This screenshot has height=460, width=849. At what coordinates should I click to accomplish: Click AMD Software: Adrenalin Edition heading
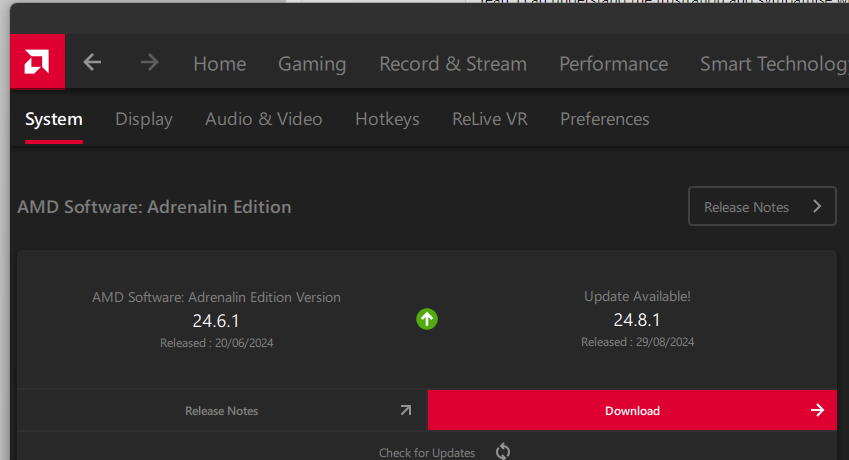pyautogui.click(x=154, y=207)
